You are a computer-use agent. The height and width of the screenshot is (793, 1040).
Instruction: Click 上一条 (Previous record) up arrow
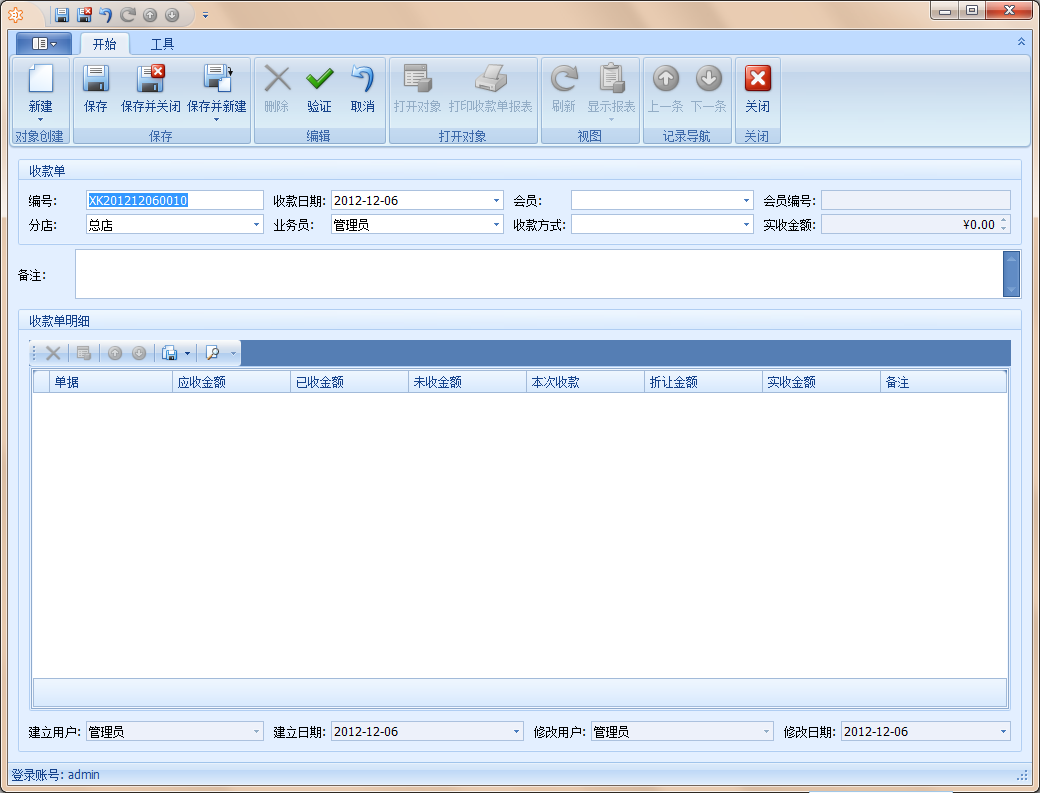(x=665, y=78)
